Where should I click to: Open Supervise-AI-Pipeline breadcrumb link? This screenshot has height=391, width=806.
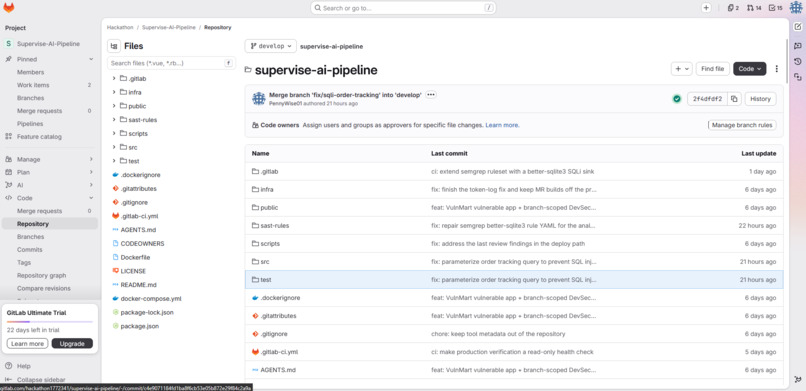point(169,28)
